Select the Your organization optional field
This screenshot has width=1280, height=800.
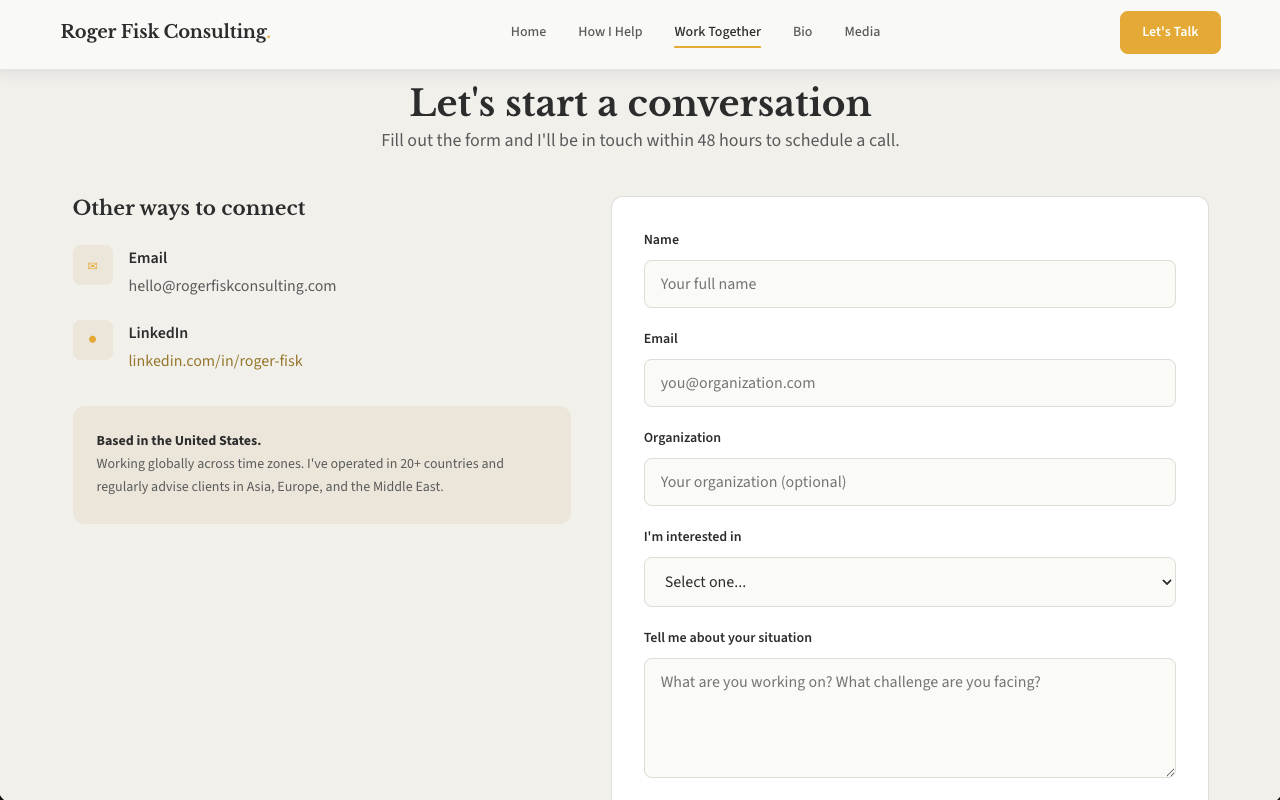(910, 482)
